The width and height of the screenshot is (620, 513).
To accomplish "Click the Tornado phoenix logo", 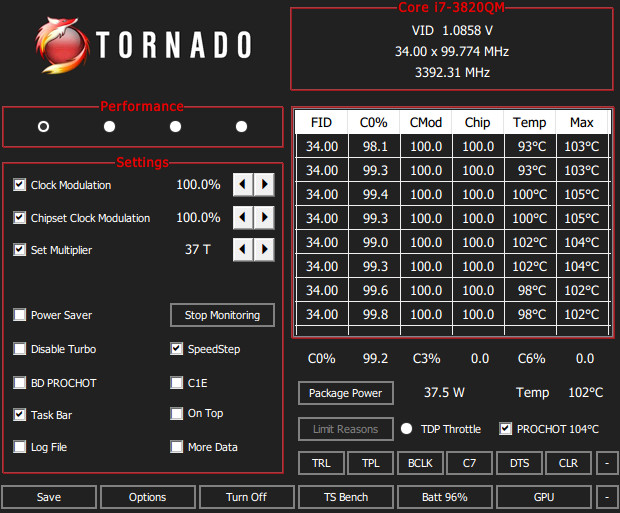I will click(62, 45).
